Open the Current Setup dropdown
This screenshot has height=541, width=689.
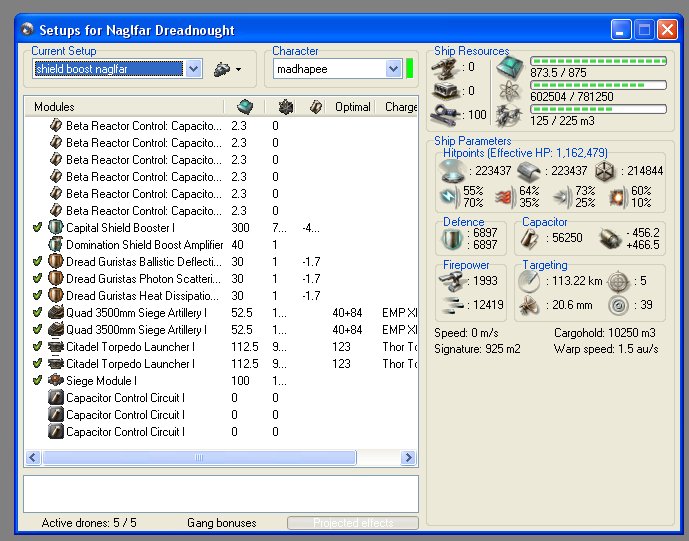pyautogui.click(x=194, y=69)
